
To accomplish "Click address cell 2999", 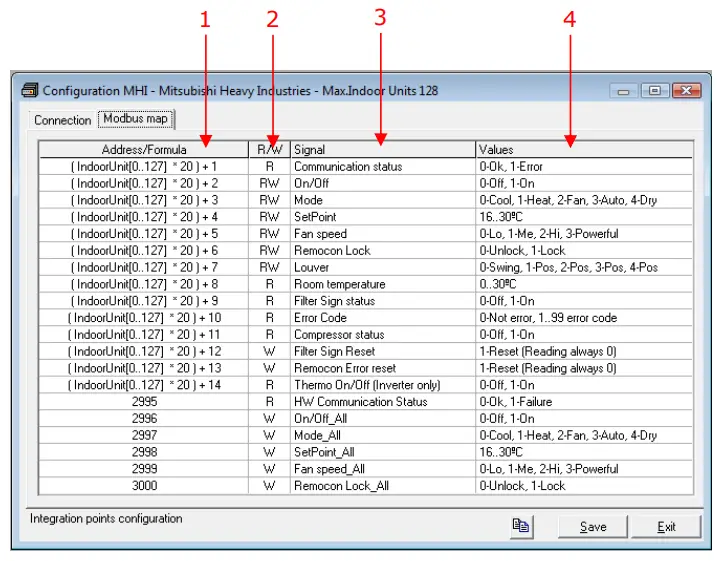I will [x=144, y=469].
